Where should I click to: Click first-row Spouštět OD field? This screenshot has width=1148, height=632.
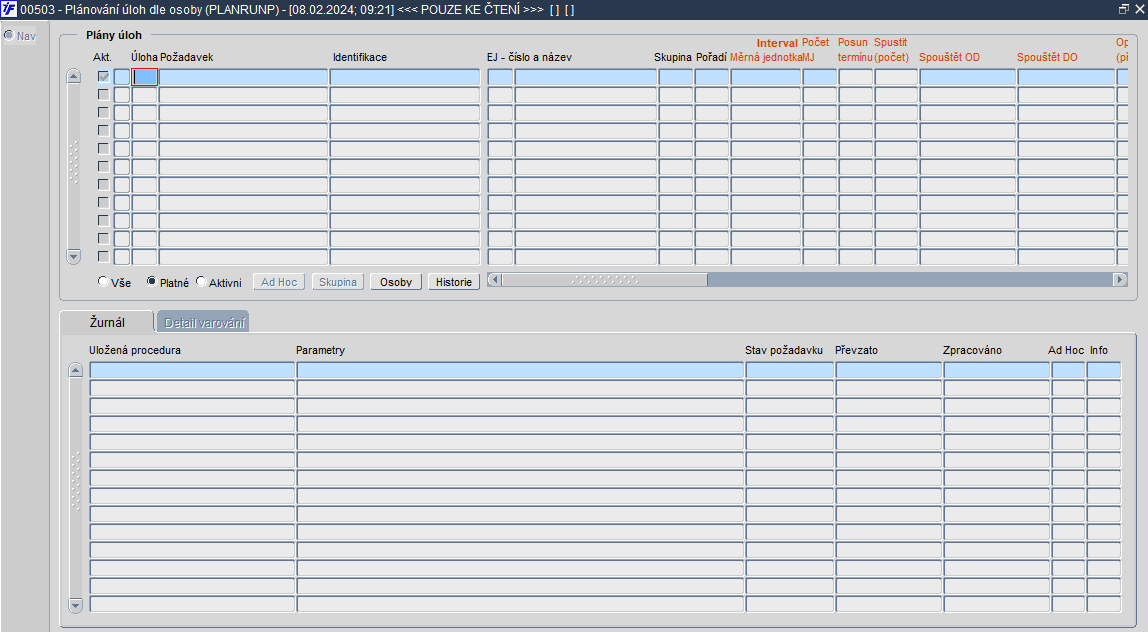967,77
